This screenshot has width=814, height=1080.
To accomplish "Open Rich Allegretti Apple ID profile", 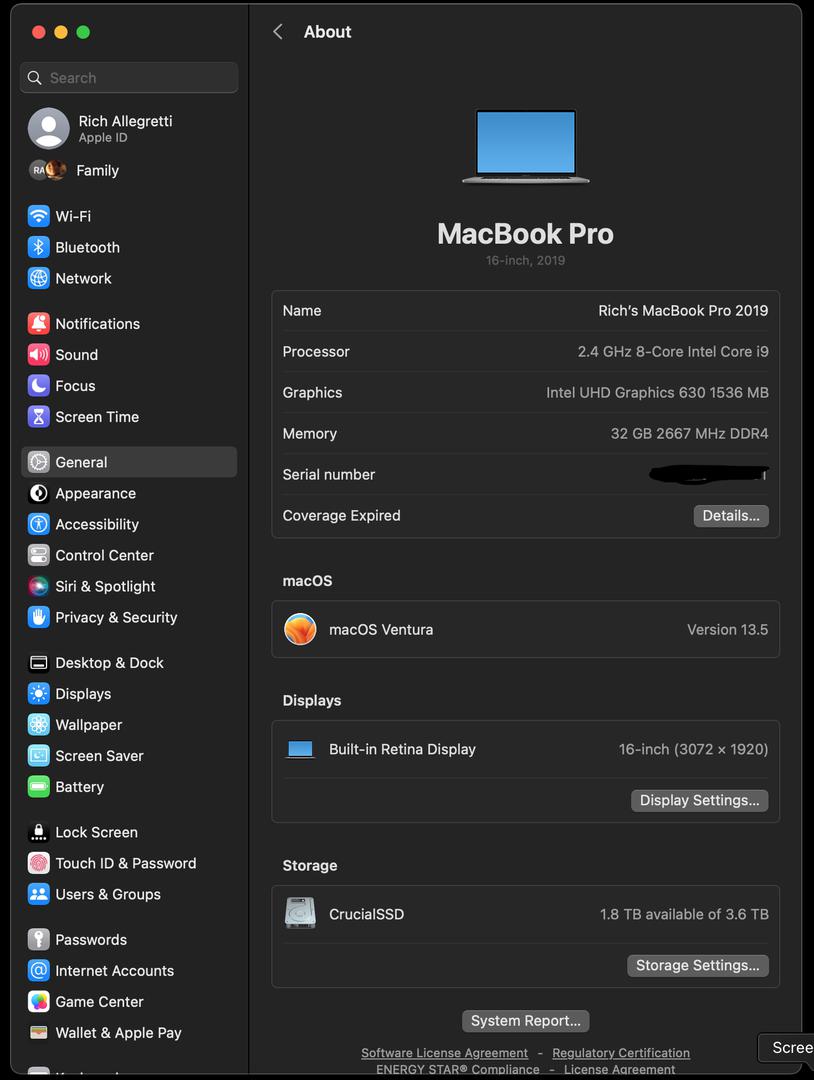I will pyautogui.click(x=129, y=128).
